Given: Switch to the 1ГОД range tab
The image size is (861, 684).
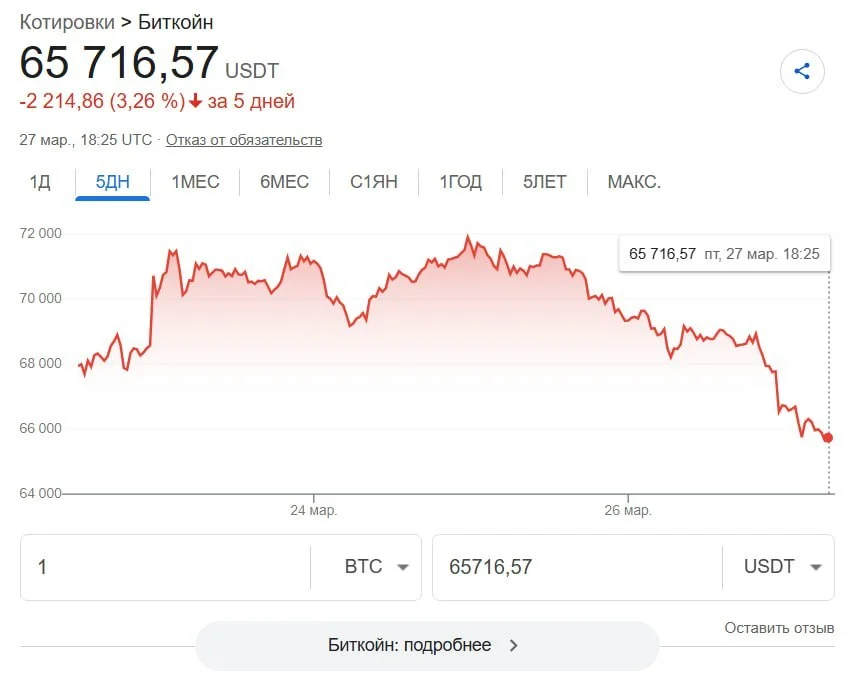Looking at the screenshot, I should pos(460,182).
